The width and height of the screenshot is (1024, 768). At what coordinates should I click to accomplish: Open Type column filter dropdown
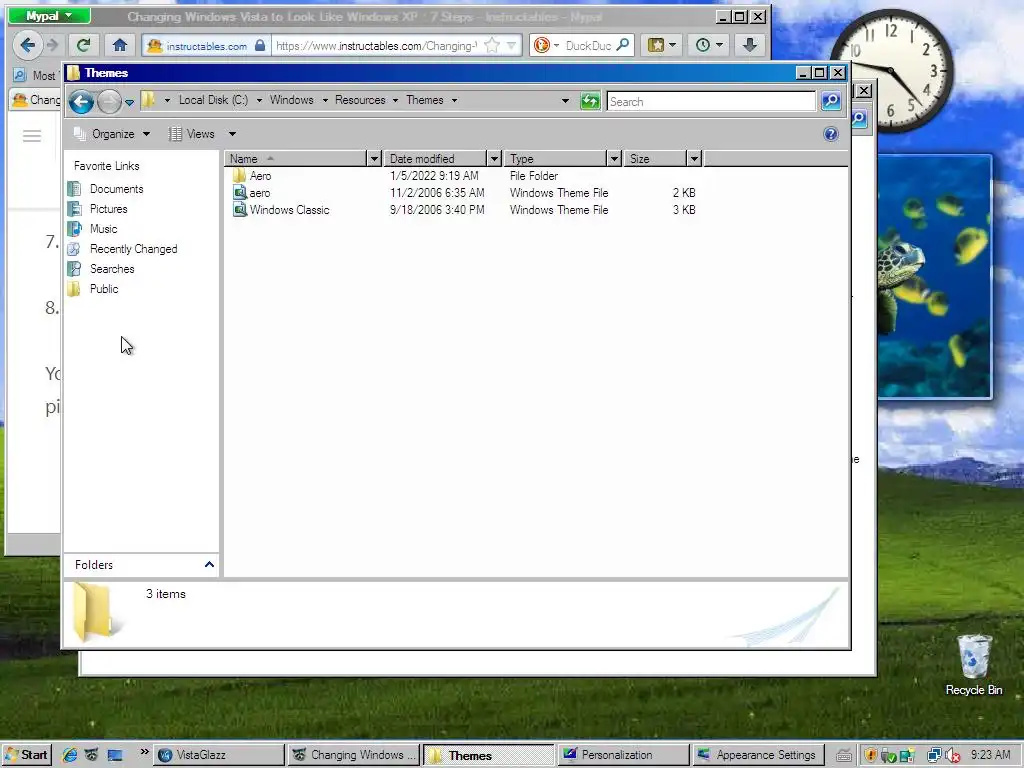[x=613, y=159]
